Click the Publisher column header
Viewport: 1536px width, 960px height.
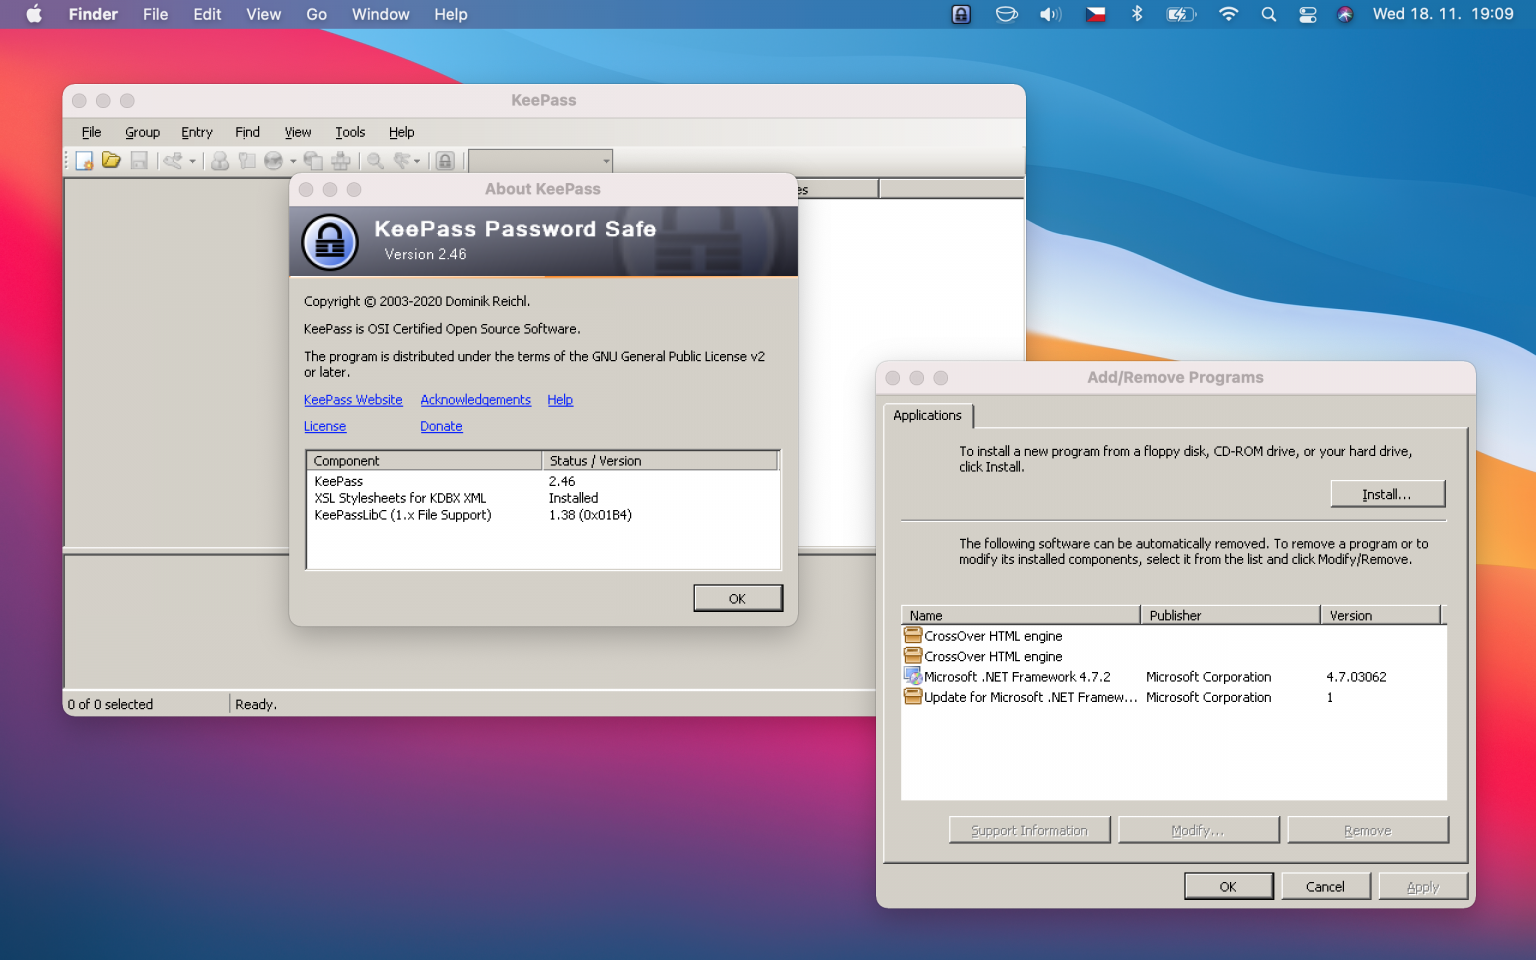coord(1230,615)
